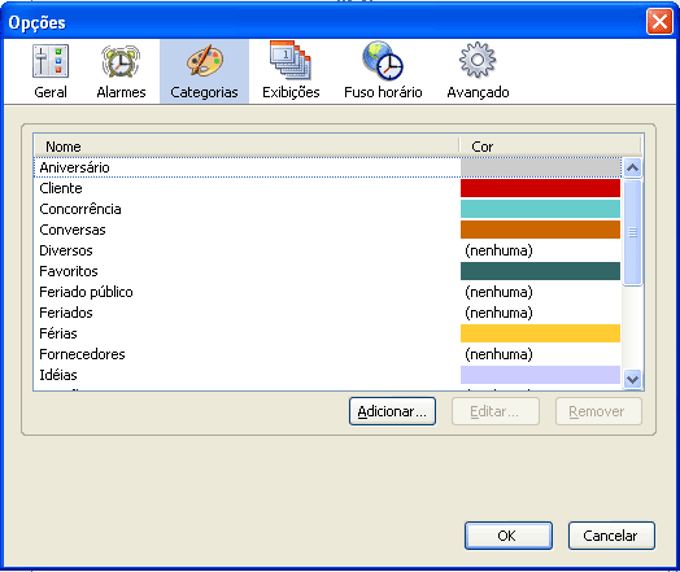Click the yellow swatch for Férias
This screenshot has width=680, height=572.
coord(540,333)
